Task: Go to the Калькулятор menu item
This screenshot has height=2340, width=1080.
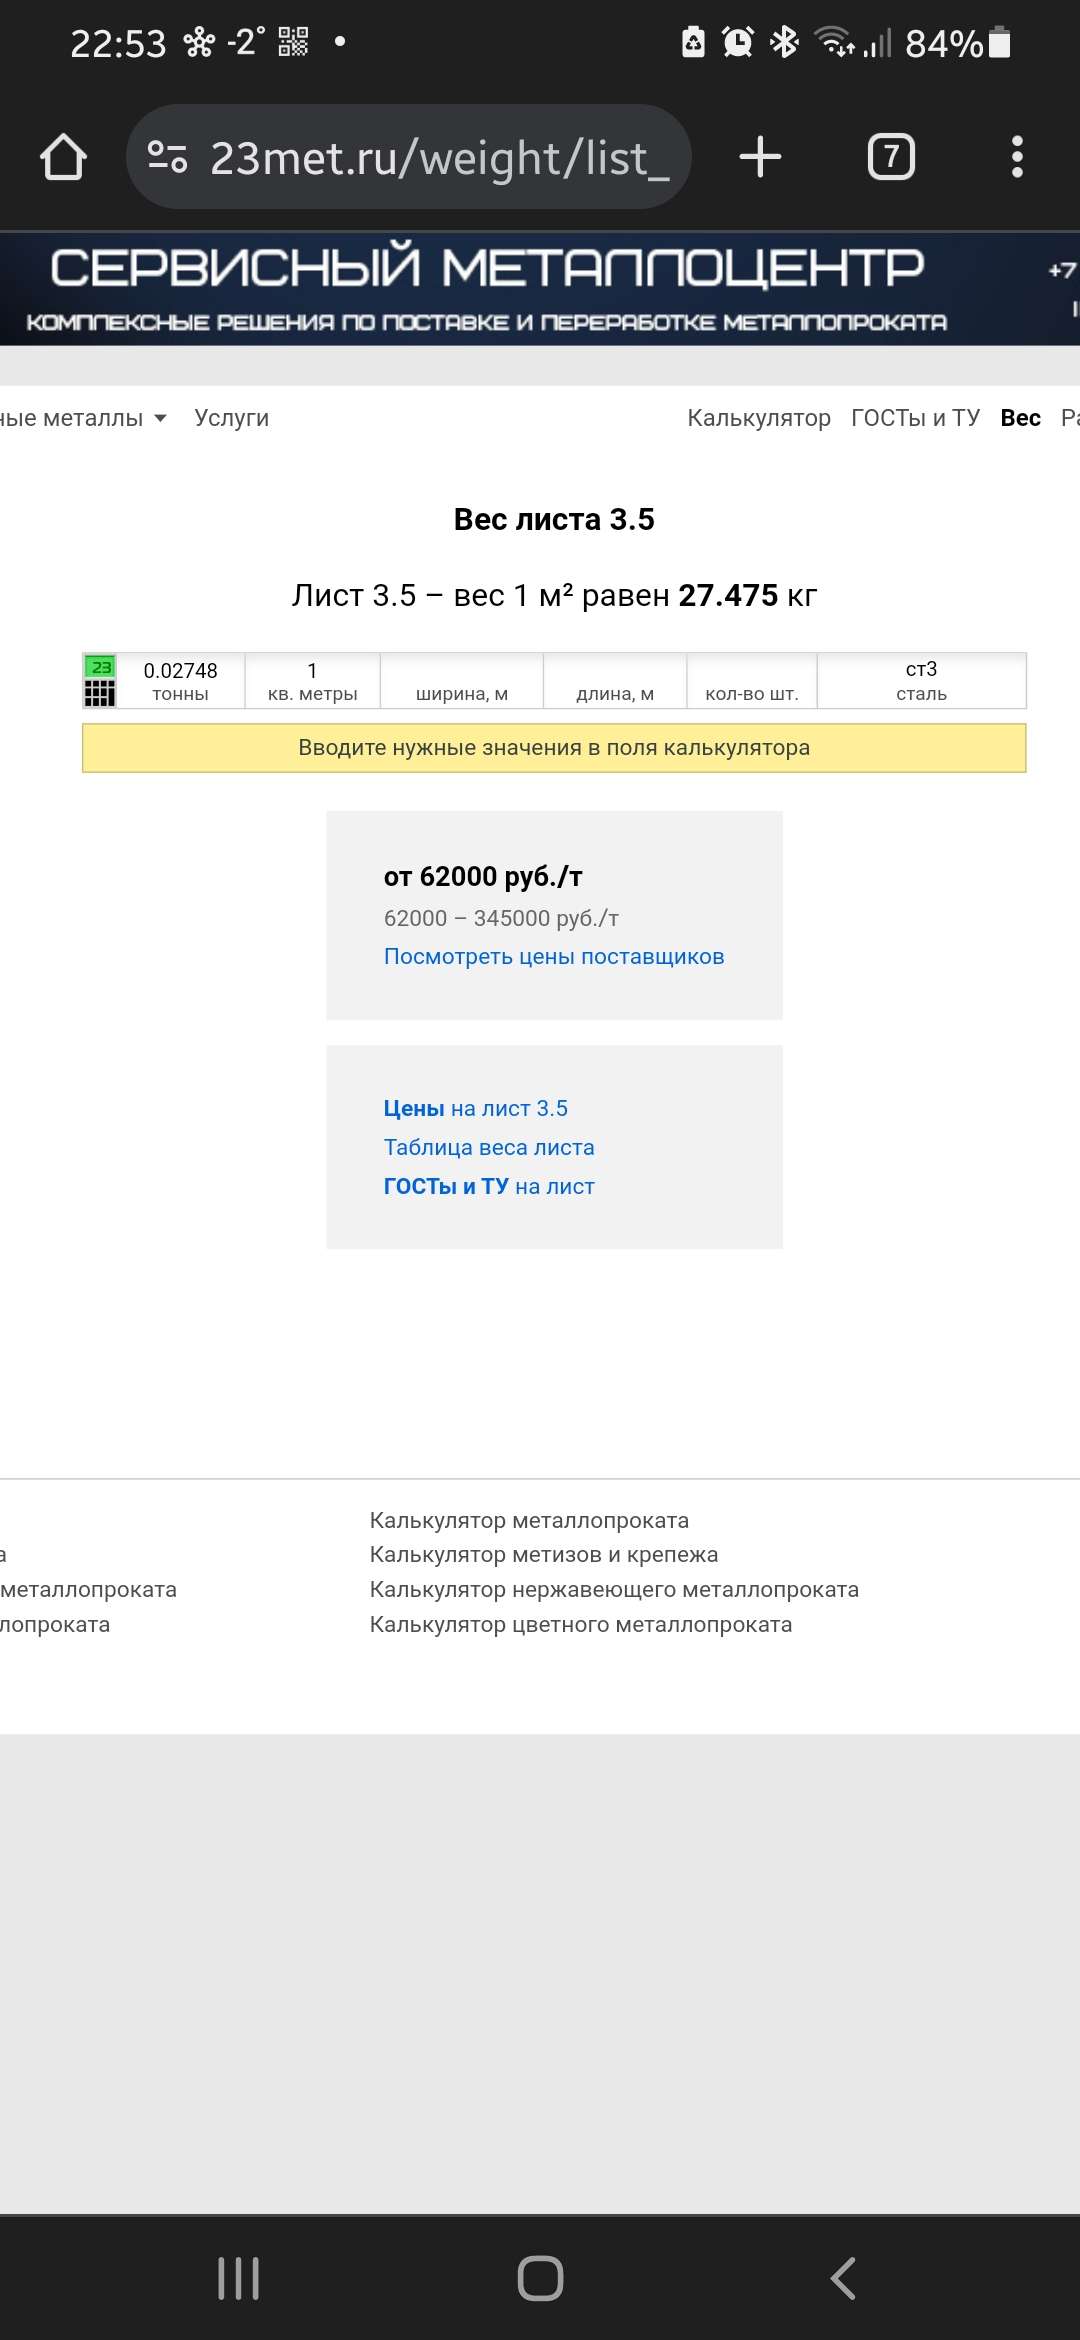Action: (x=758, y=418)
